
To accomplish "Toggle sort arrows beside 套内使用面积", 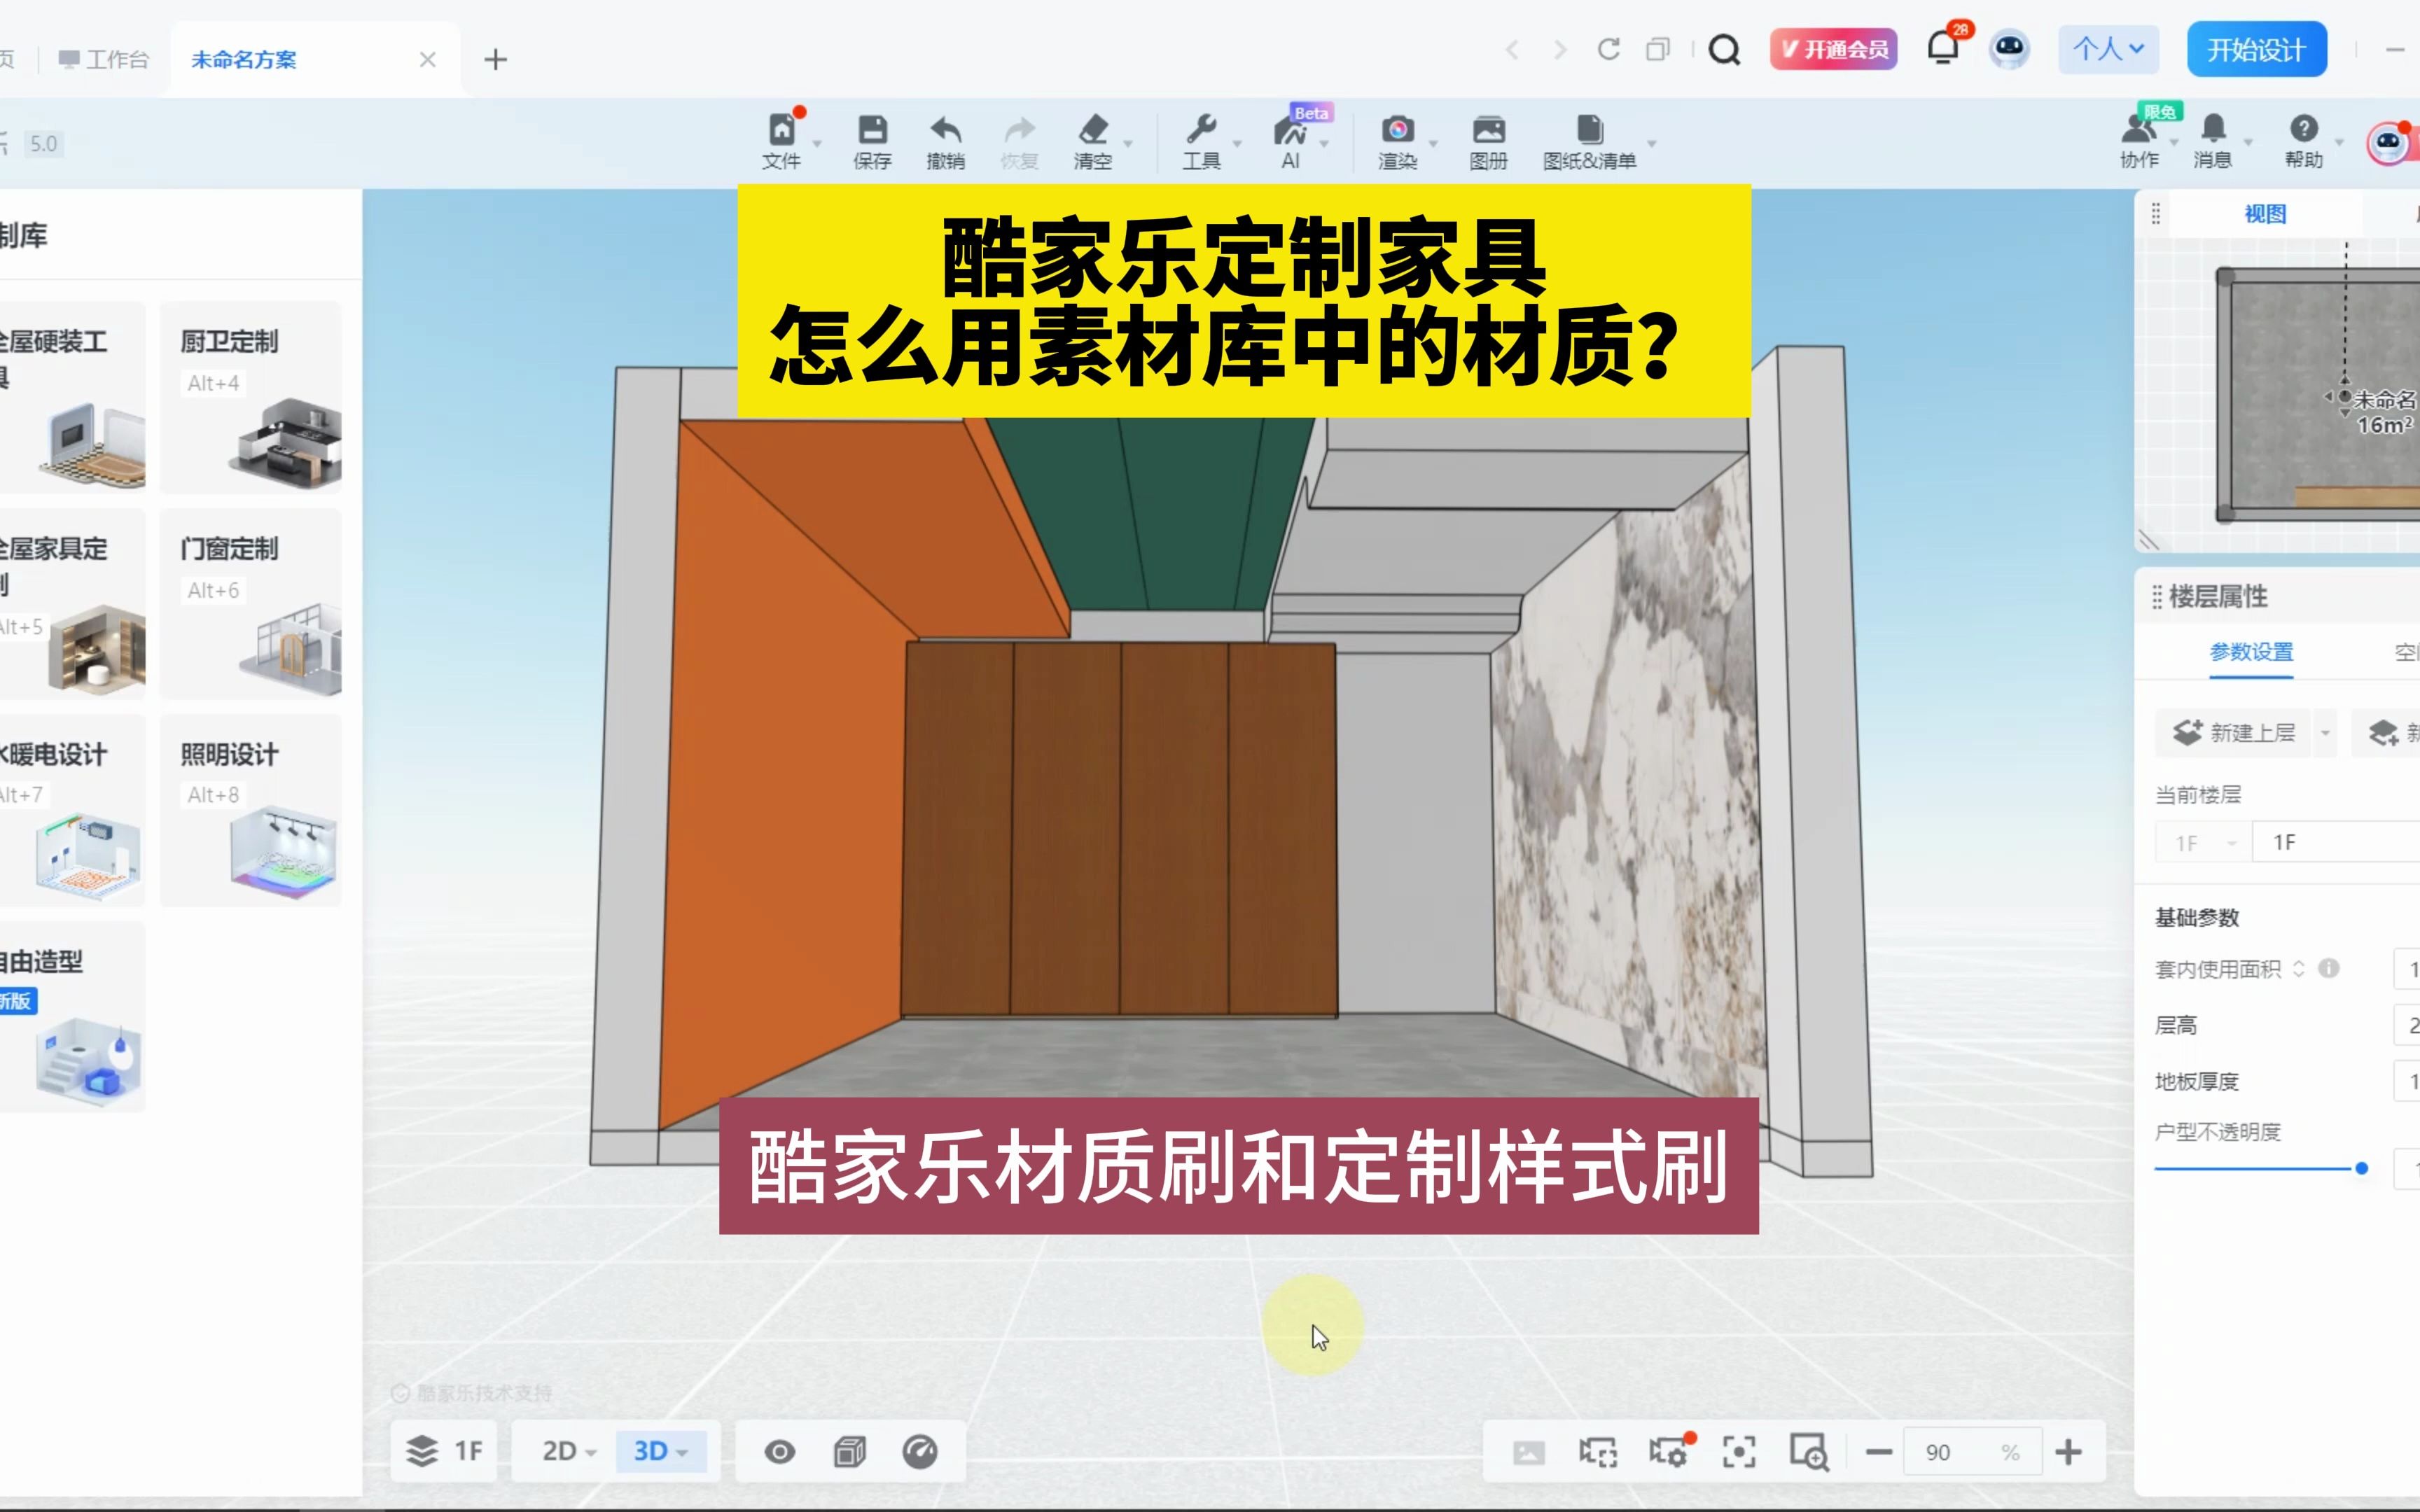I will tap(2299, 968).
